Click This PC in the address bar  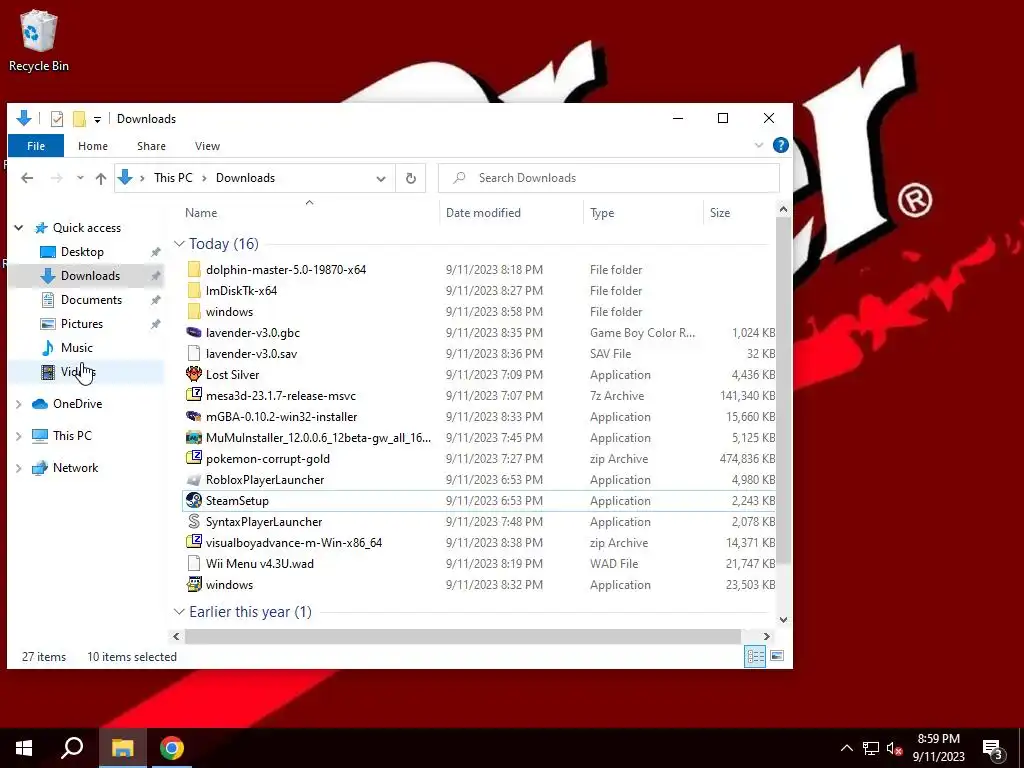click(173, 178)
